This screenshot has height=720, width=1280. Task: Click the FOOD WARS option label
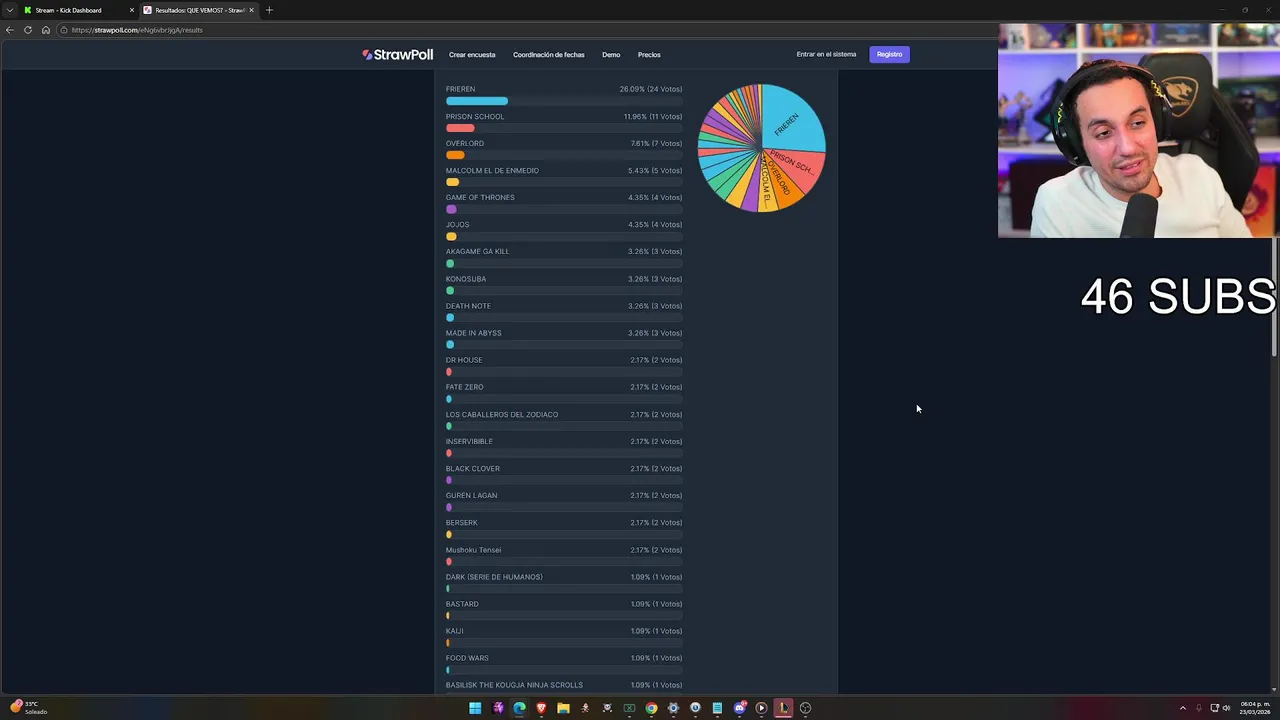point(467,658)
